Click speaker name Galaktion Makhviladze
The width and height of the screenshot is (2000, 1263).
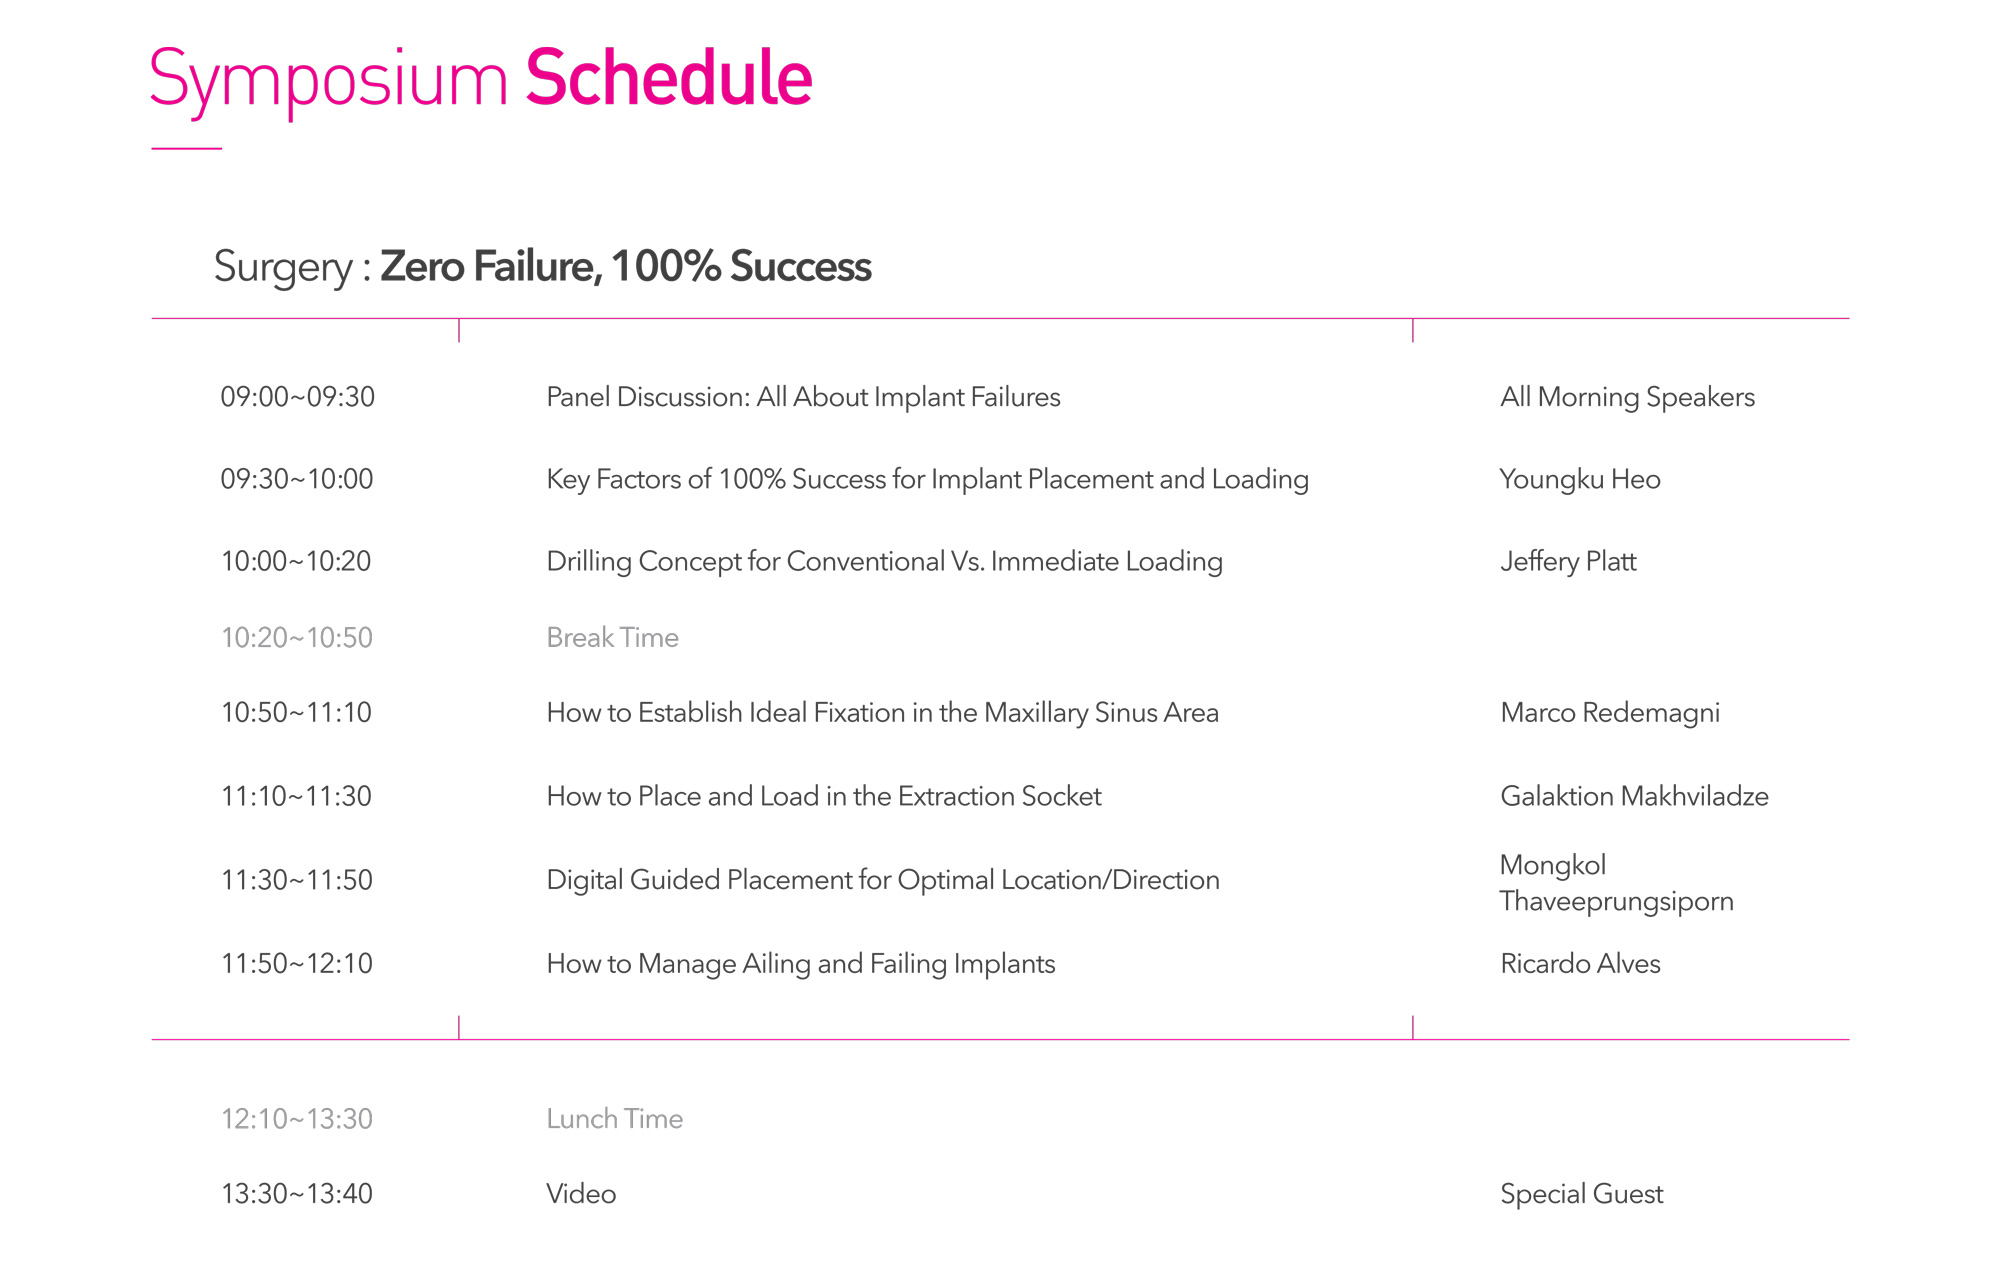click(1634, 796)
